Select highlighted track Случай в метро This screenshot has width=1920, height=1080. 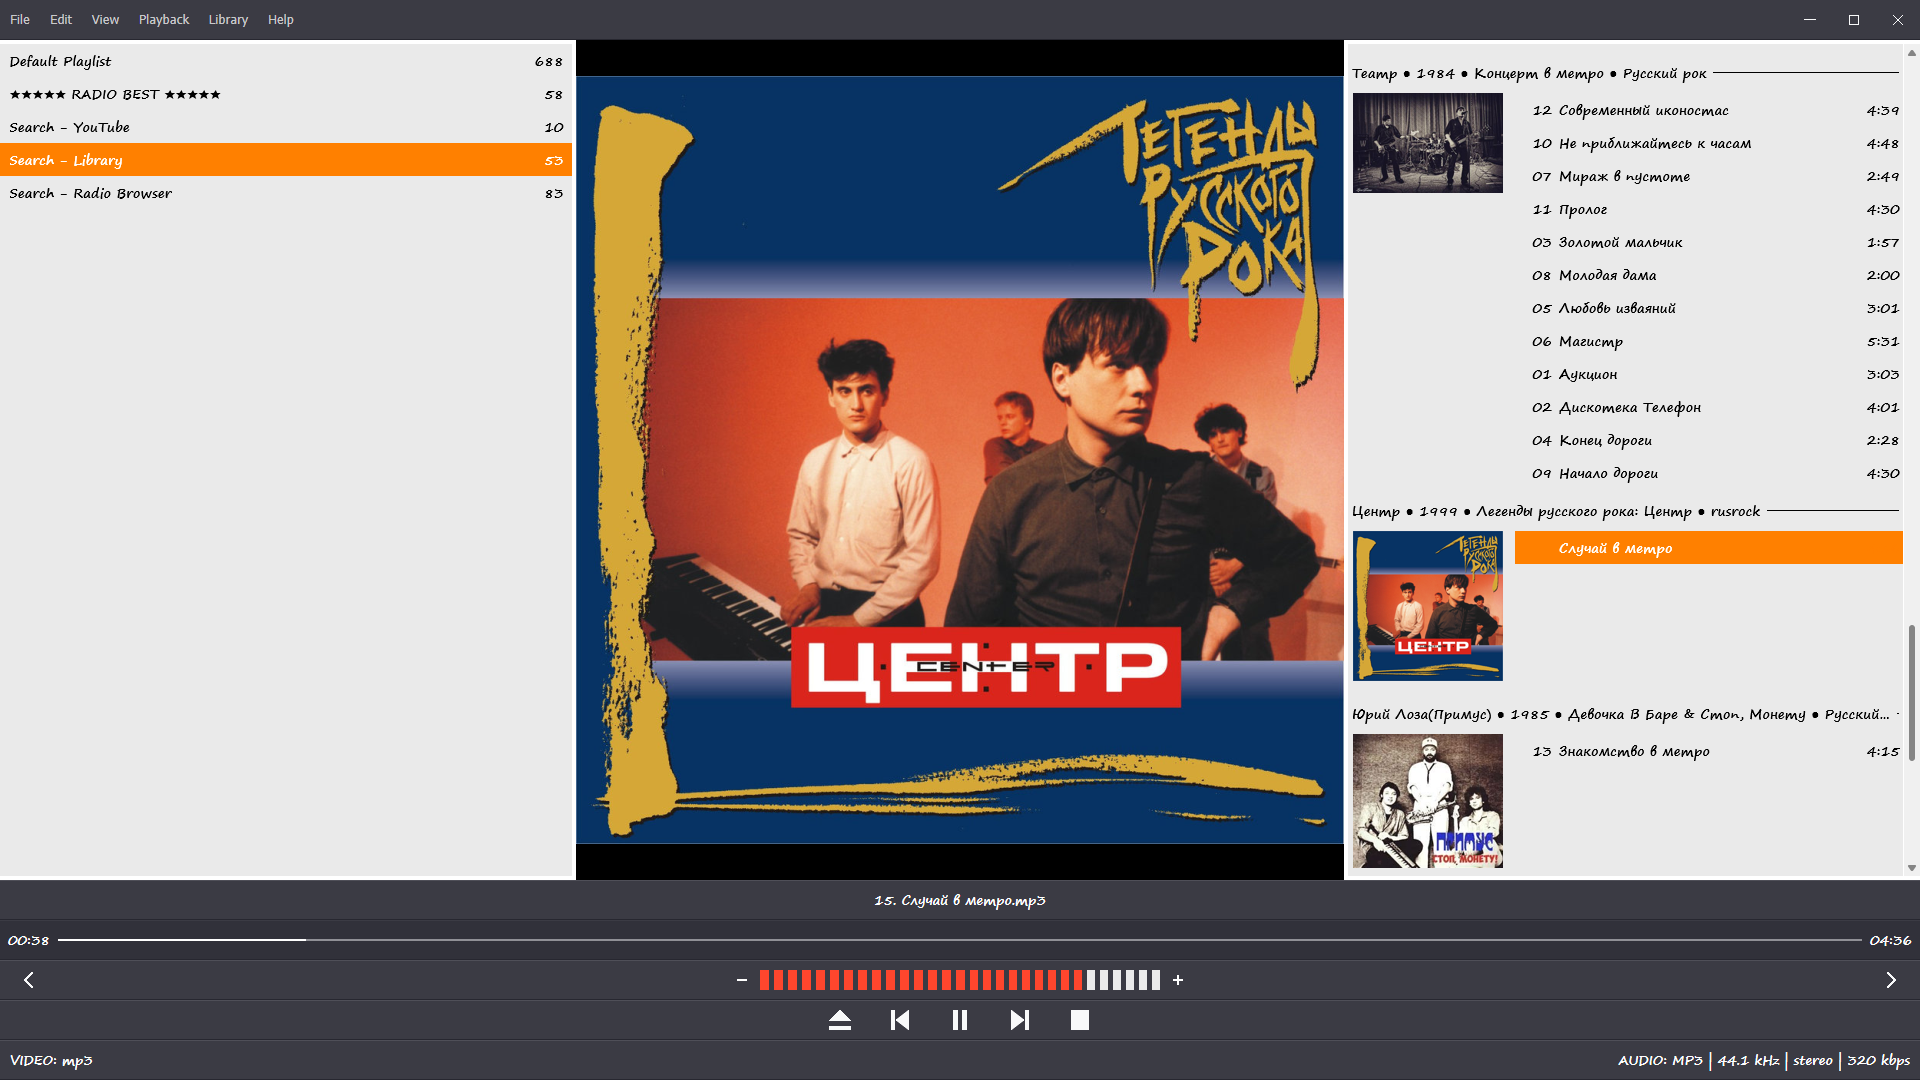[x=1709, y=548]
